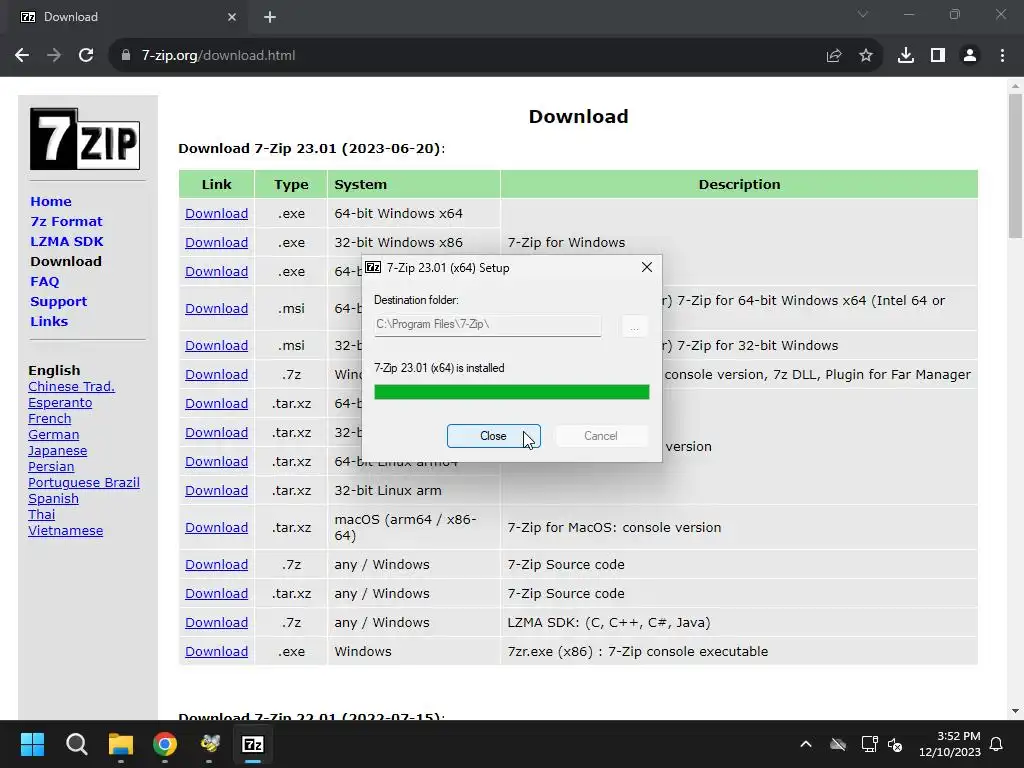
Task: Click the share page icon in address bar
Action: (x=834, y=56)
